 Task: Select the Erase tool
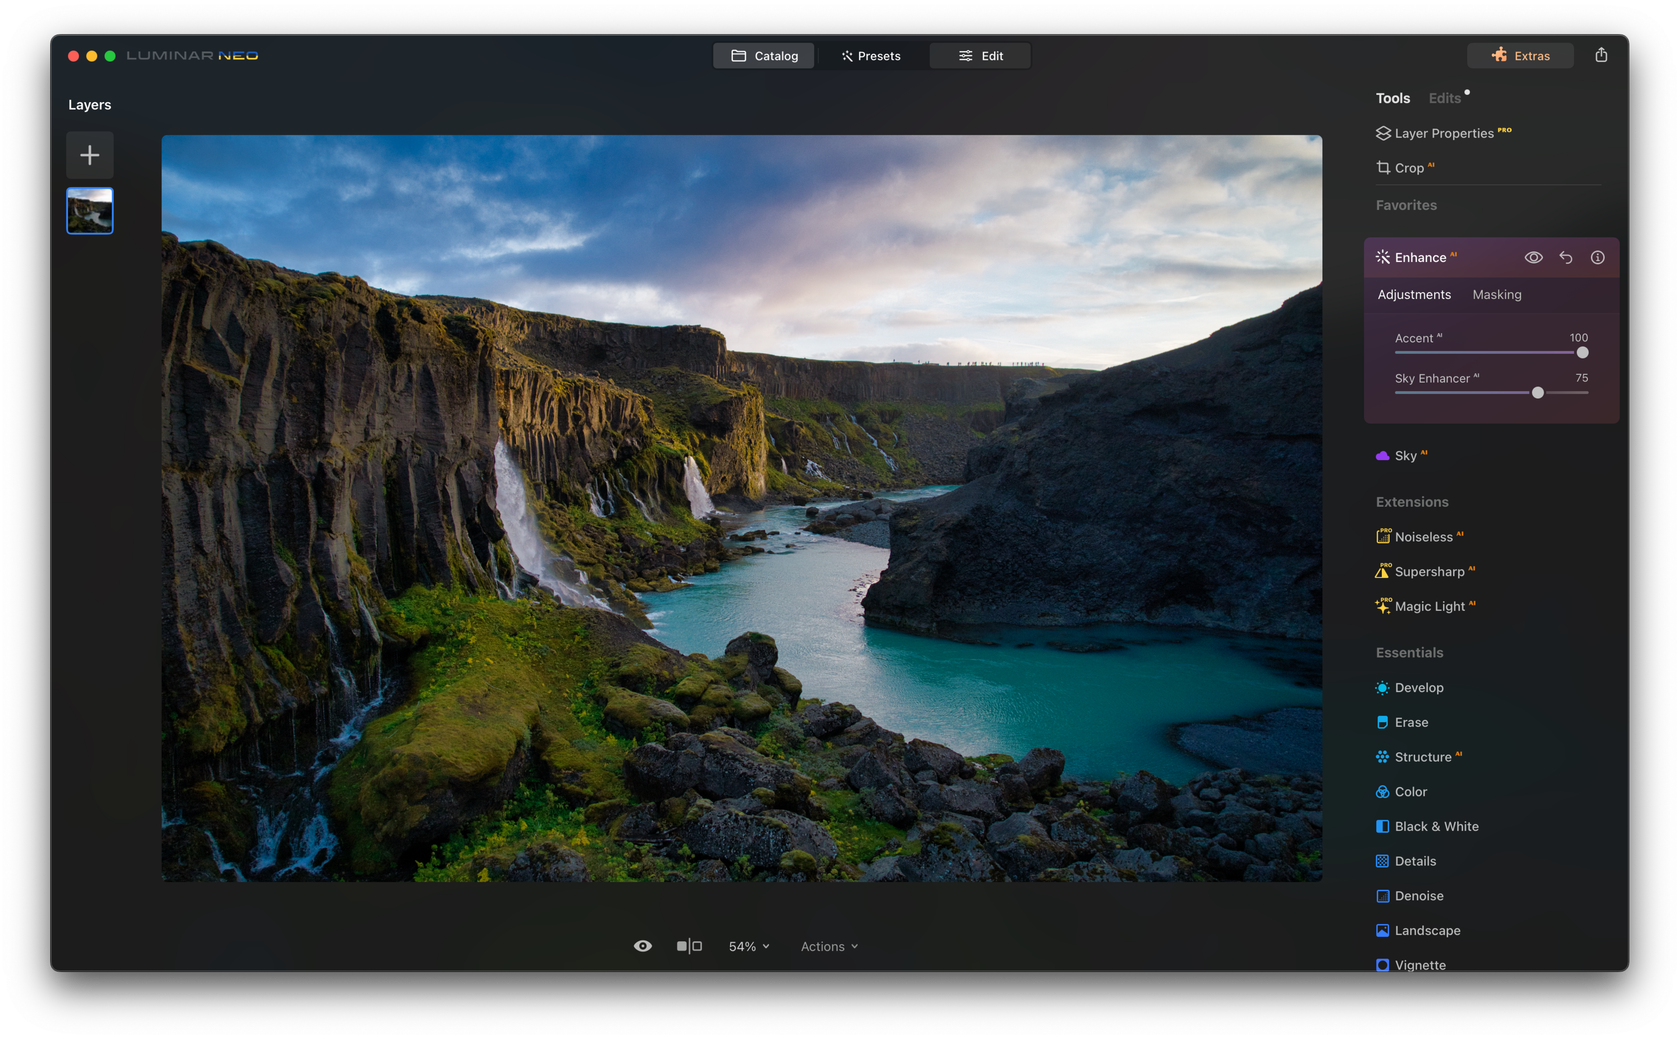(1411, 722)
